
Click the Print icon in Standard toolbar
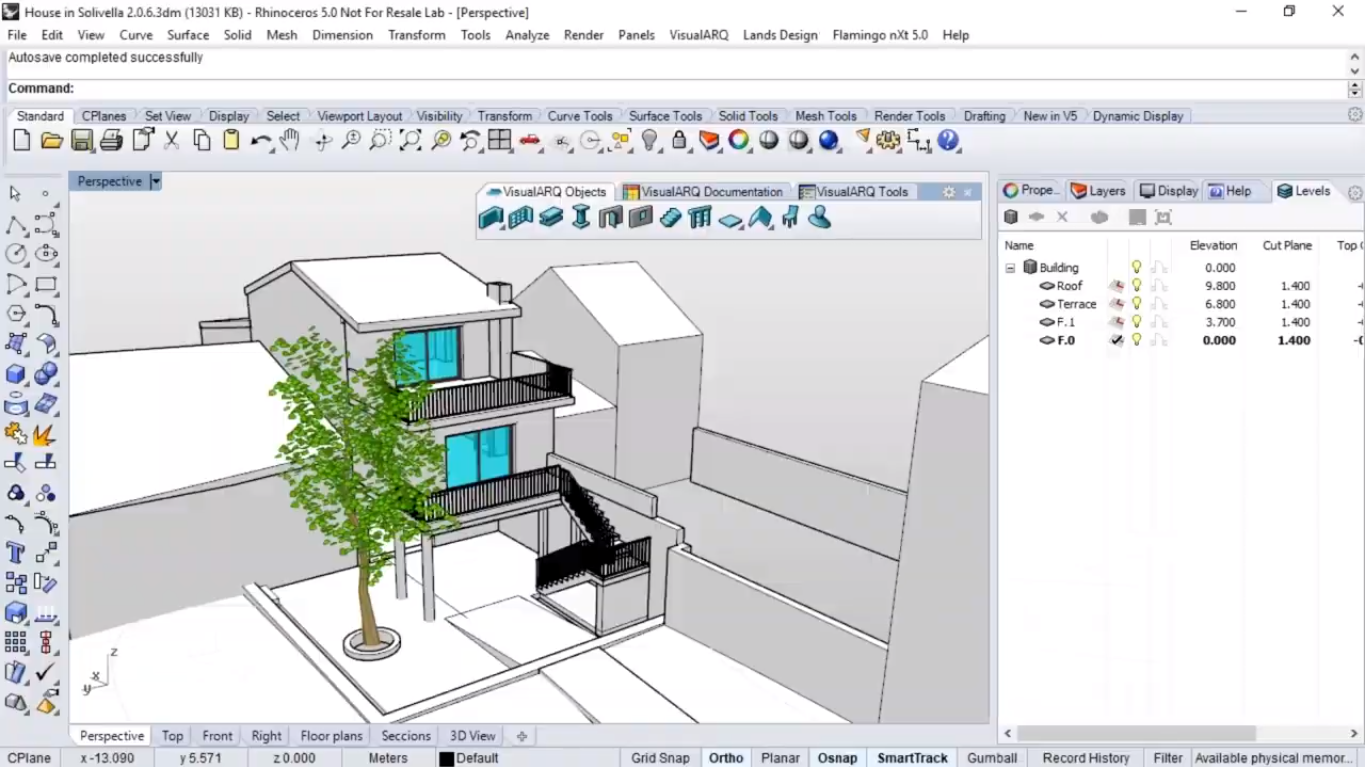(x=111, y=141)
